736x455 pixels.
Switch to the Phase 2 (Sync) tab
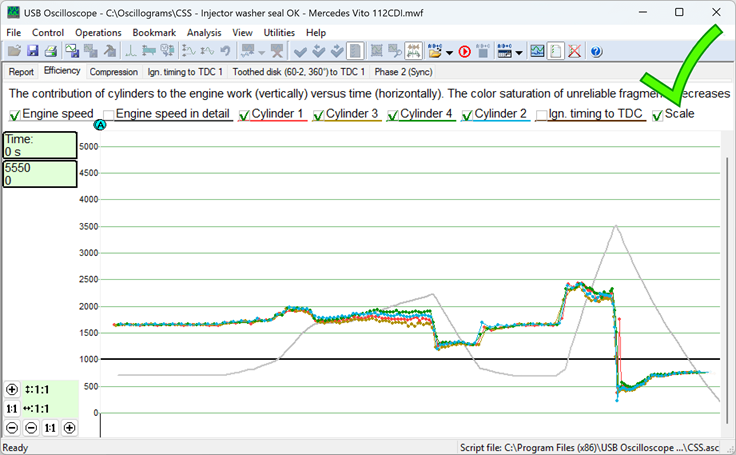tap(405, 72)
